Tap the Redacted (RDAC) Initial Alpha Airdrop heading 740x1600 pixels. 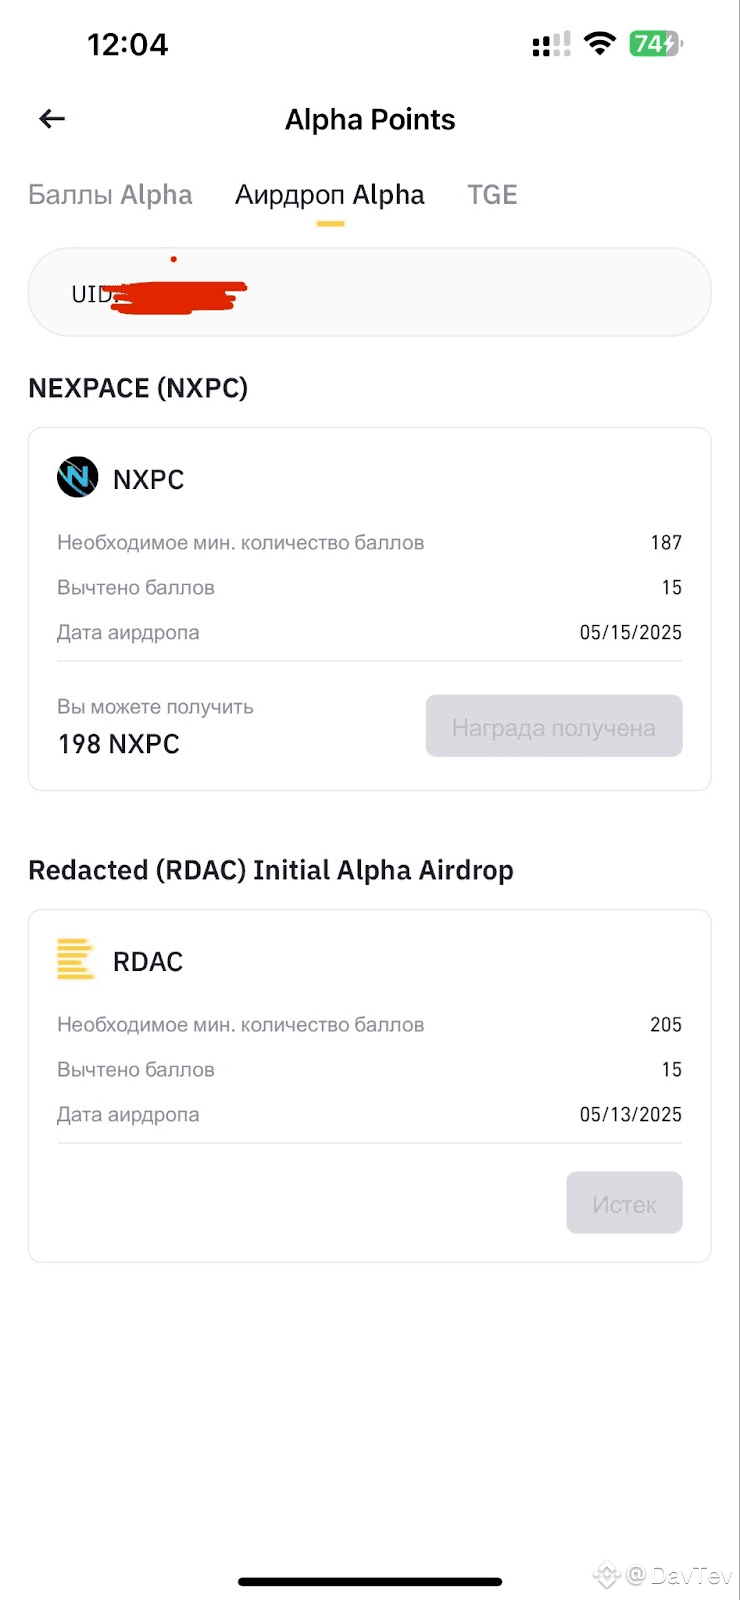tap(271, 870)
